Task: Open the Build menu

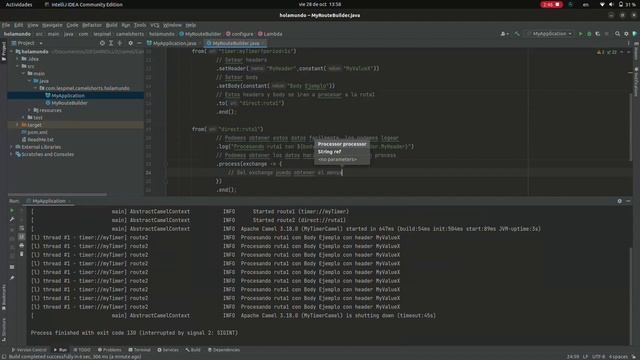Action: pos(111,25)
